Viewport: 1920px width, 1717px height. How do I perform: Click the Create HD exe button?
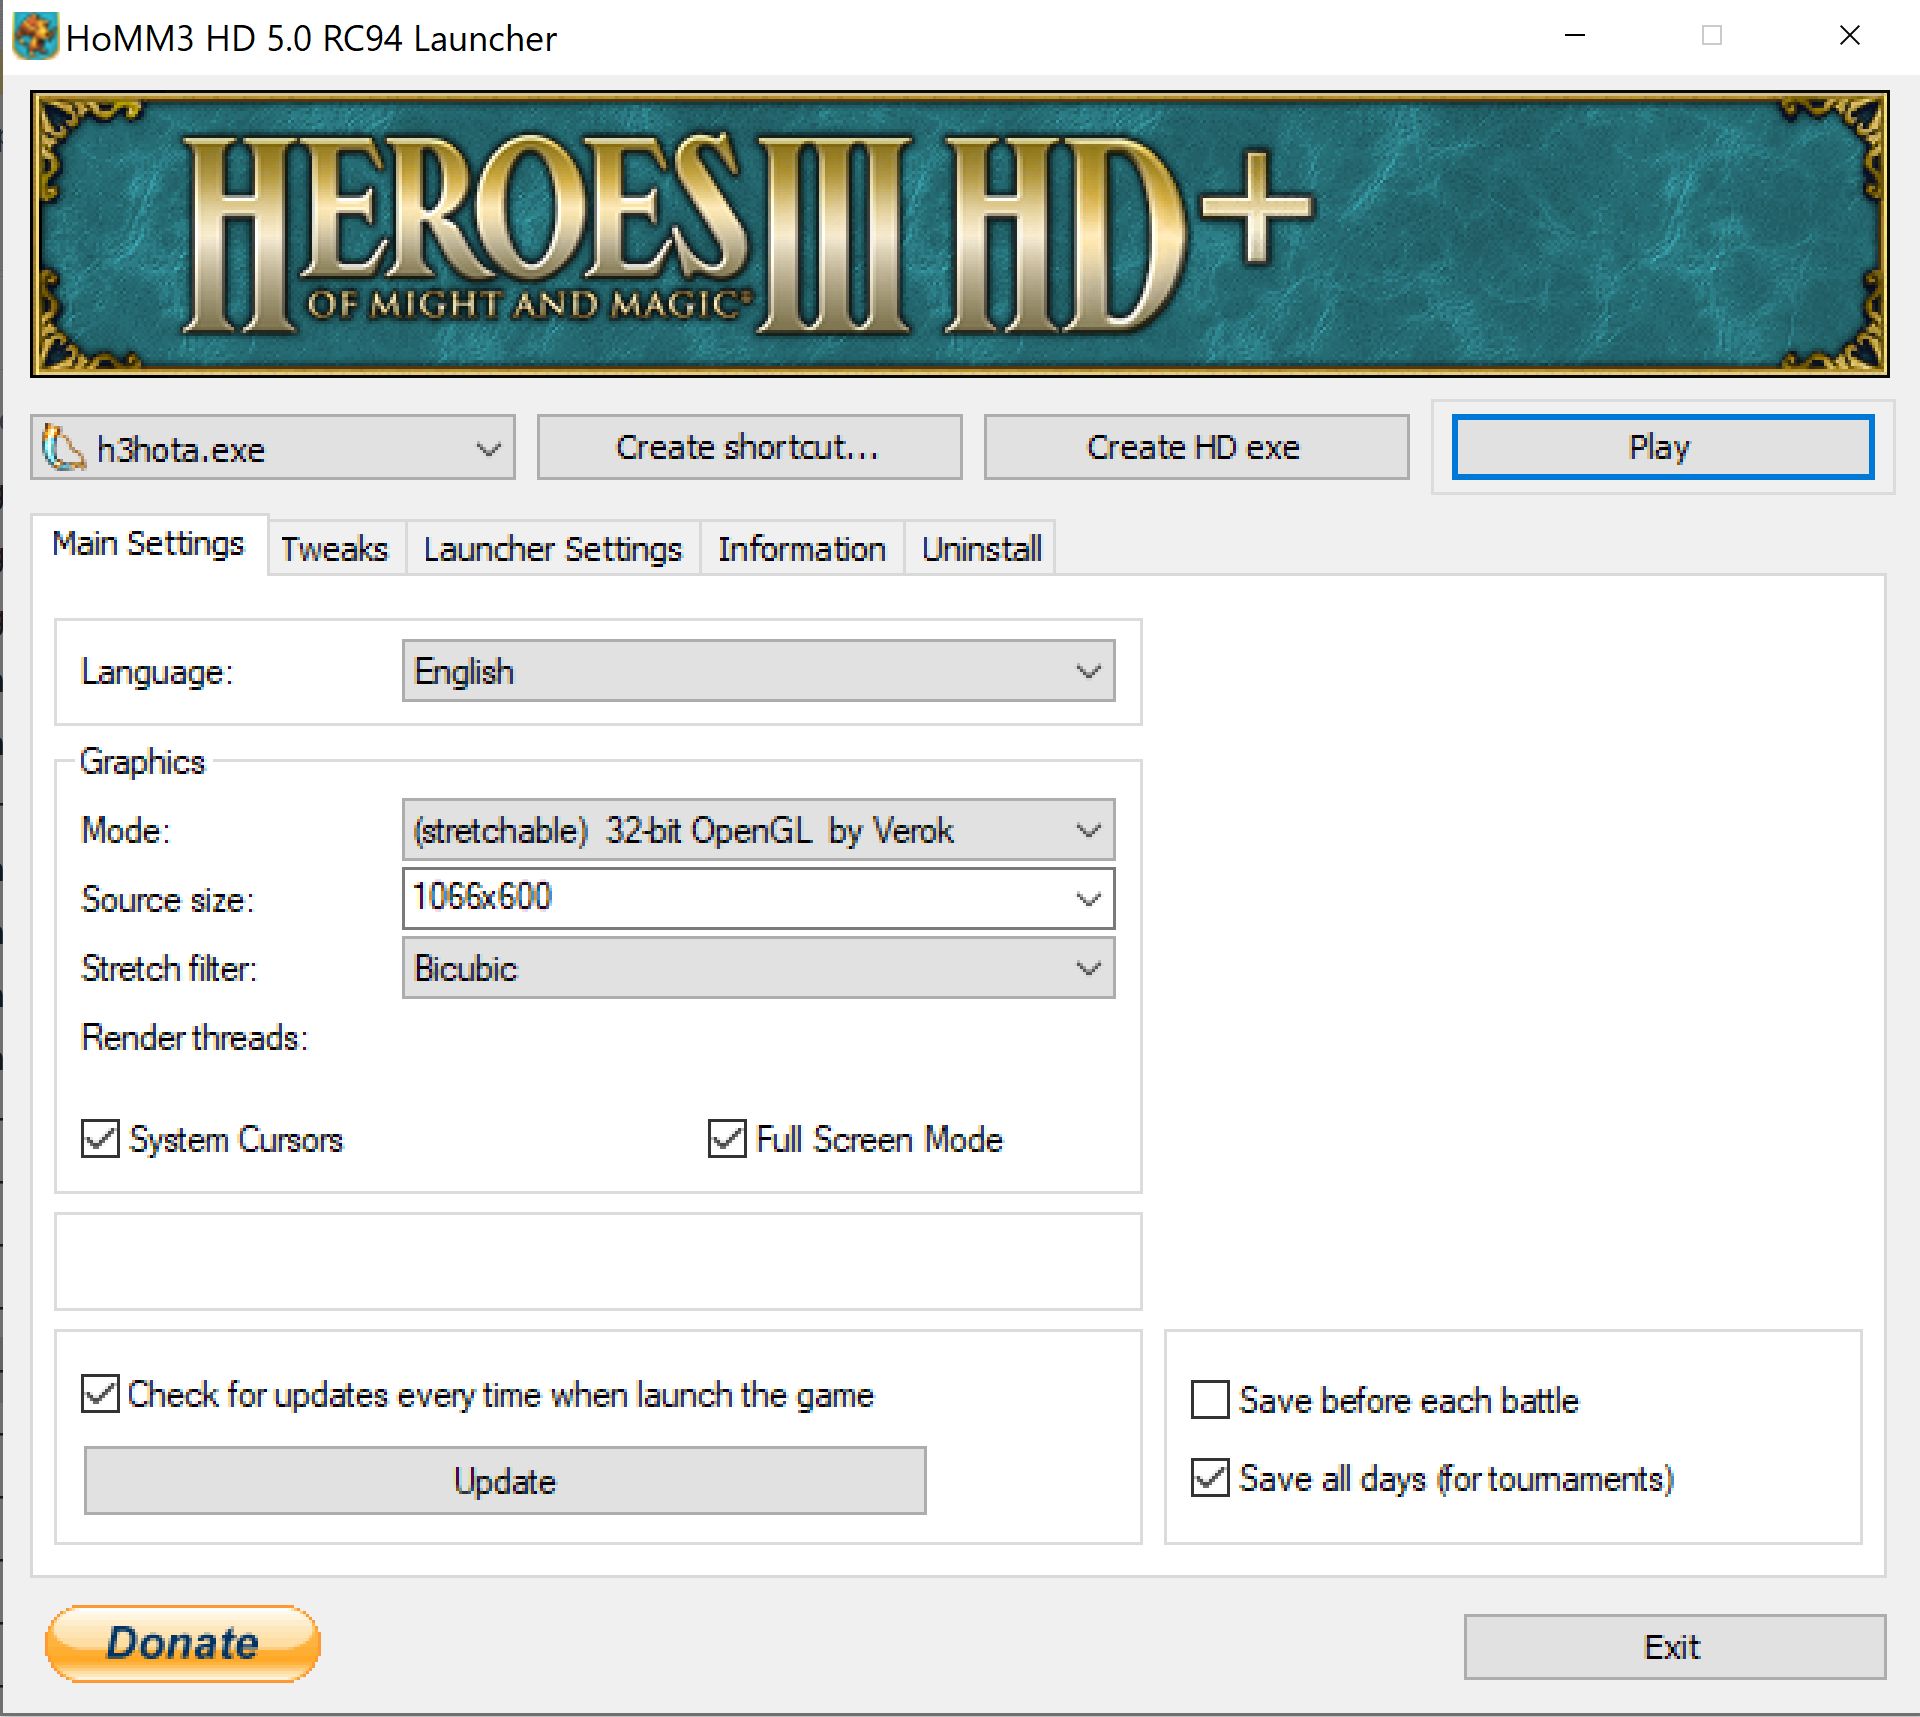coord(1195,447)
